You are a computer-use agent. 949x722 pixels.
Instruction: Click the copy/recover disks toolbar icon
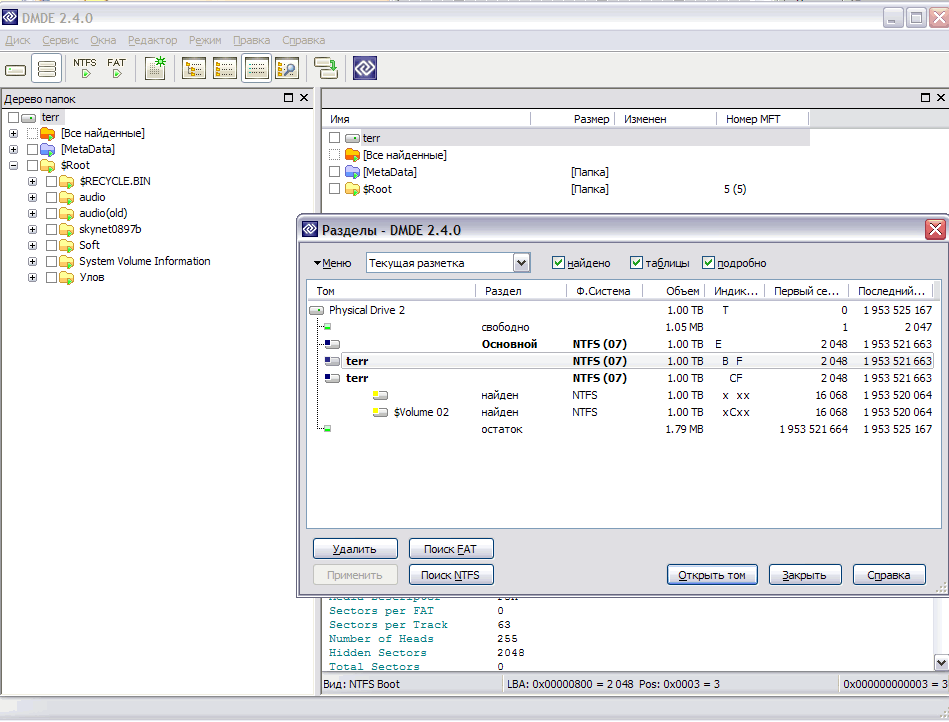click(x=326, y=68)
